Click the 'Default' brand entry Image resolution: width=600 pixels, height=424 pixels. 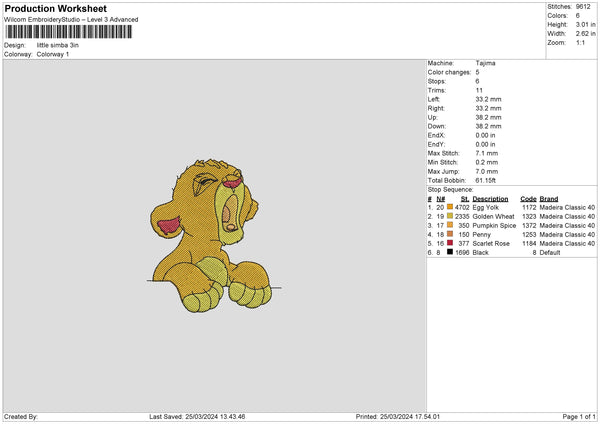coord(550,253)
